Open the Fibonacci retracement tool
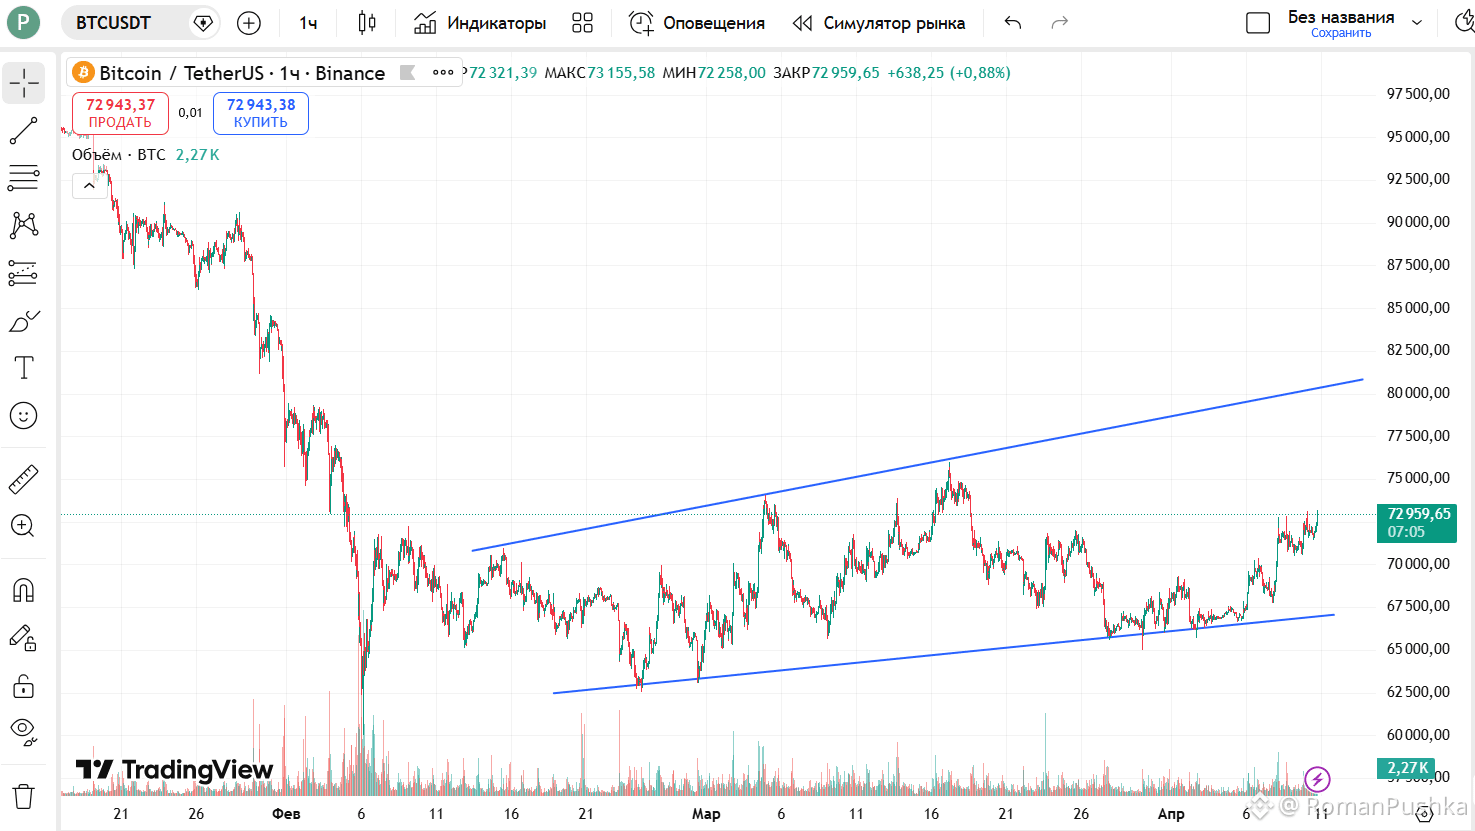 tap(24, 178)
